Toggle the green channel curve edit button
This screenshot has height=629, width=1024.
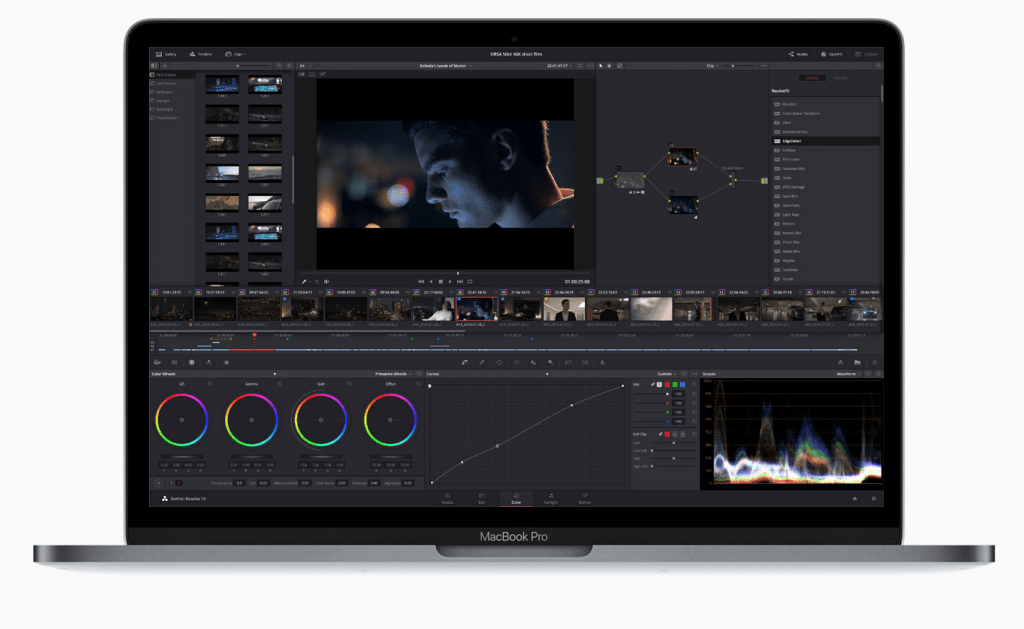coord(675,384)
